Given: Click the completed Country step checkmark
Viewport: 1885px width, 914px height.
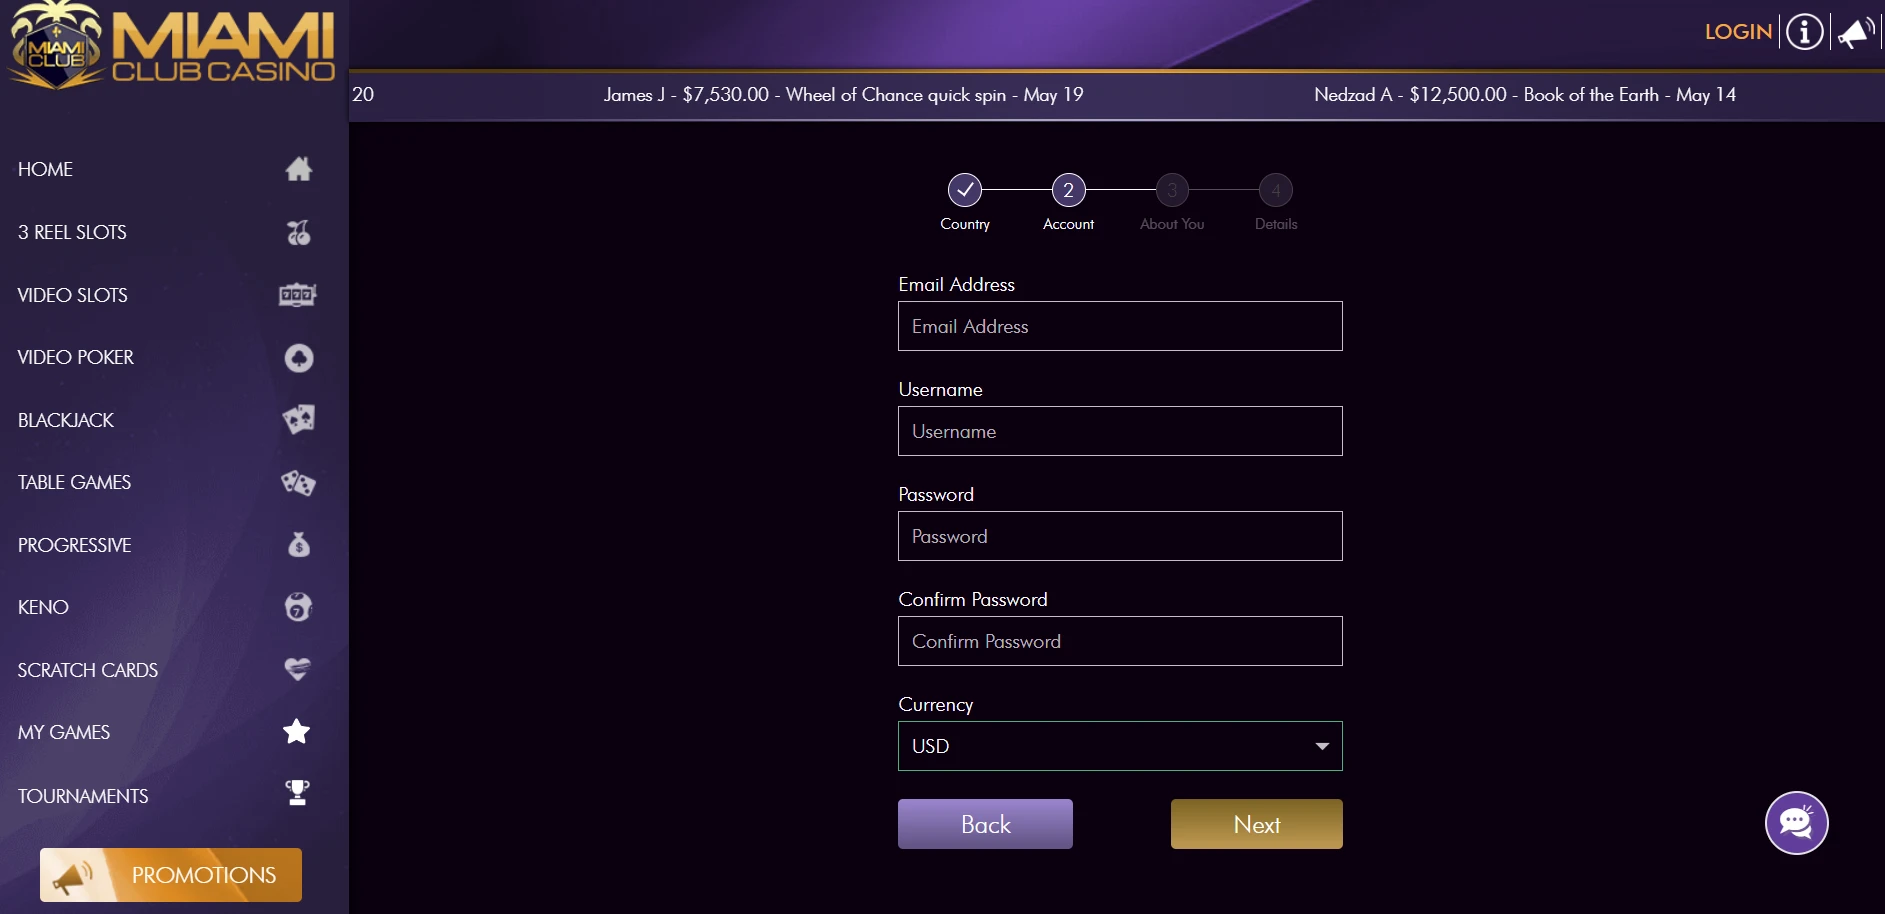Looking at the screenshot, I should tap(965, 190).
